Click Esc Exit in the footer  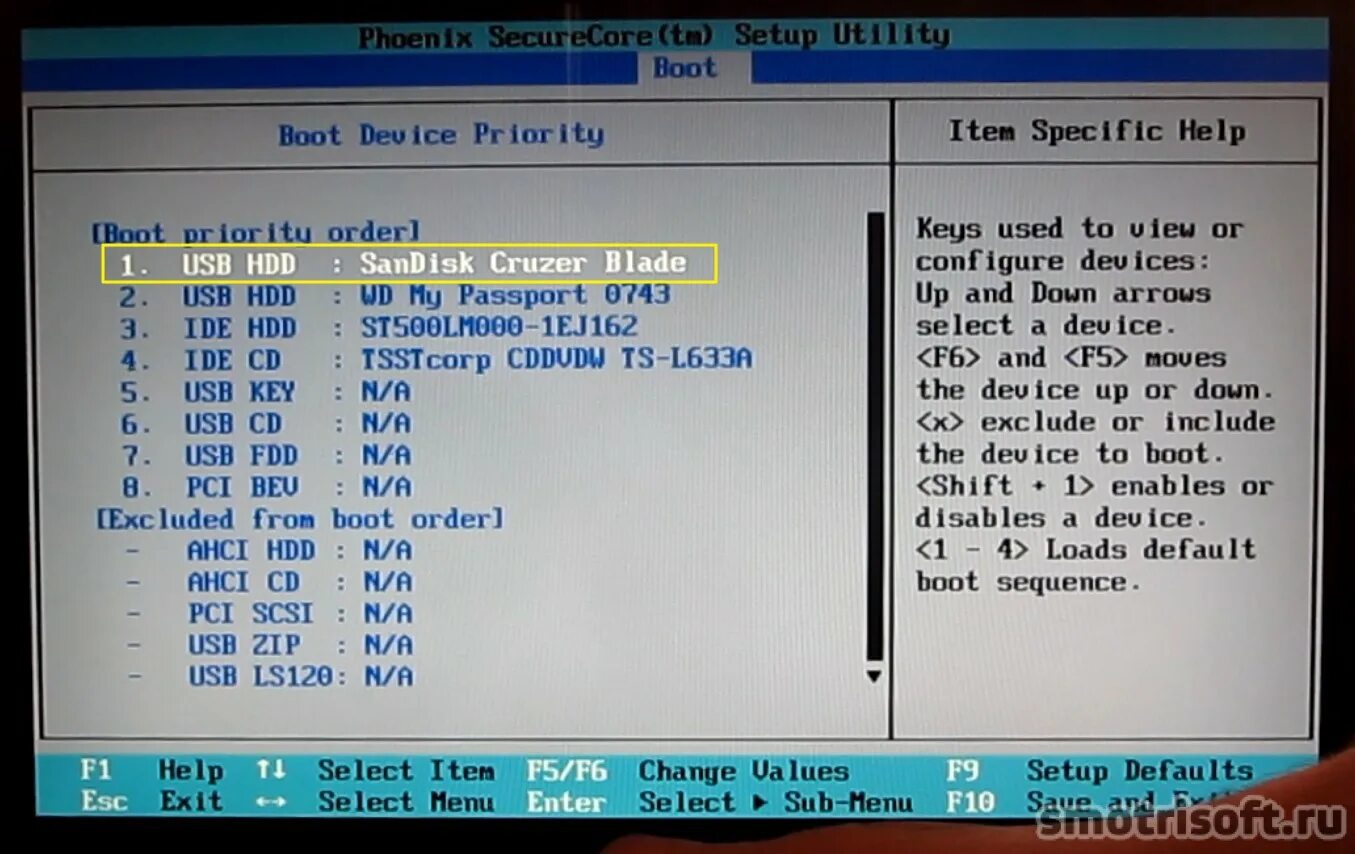(151, 802)
